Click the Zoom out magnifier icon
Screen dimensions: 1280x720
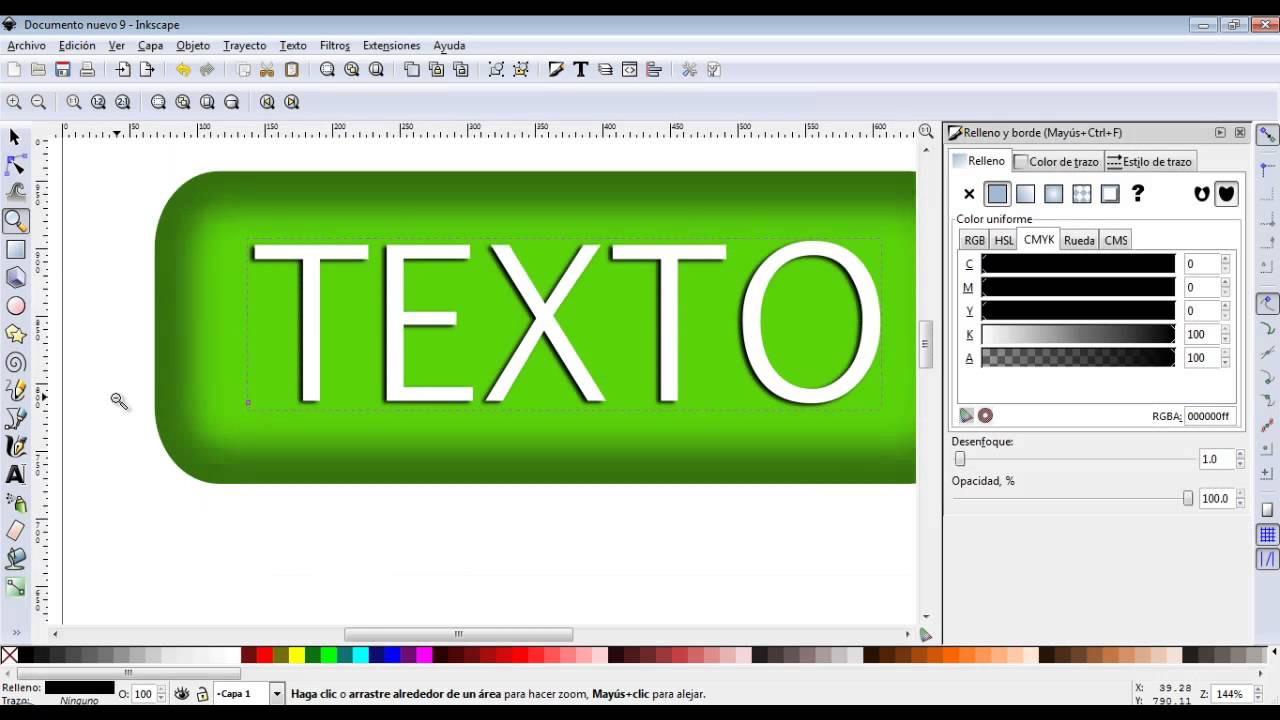[38, 101]
